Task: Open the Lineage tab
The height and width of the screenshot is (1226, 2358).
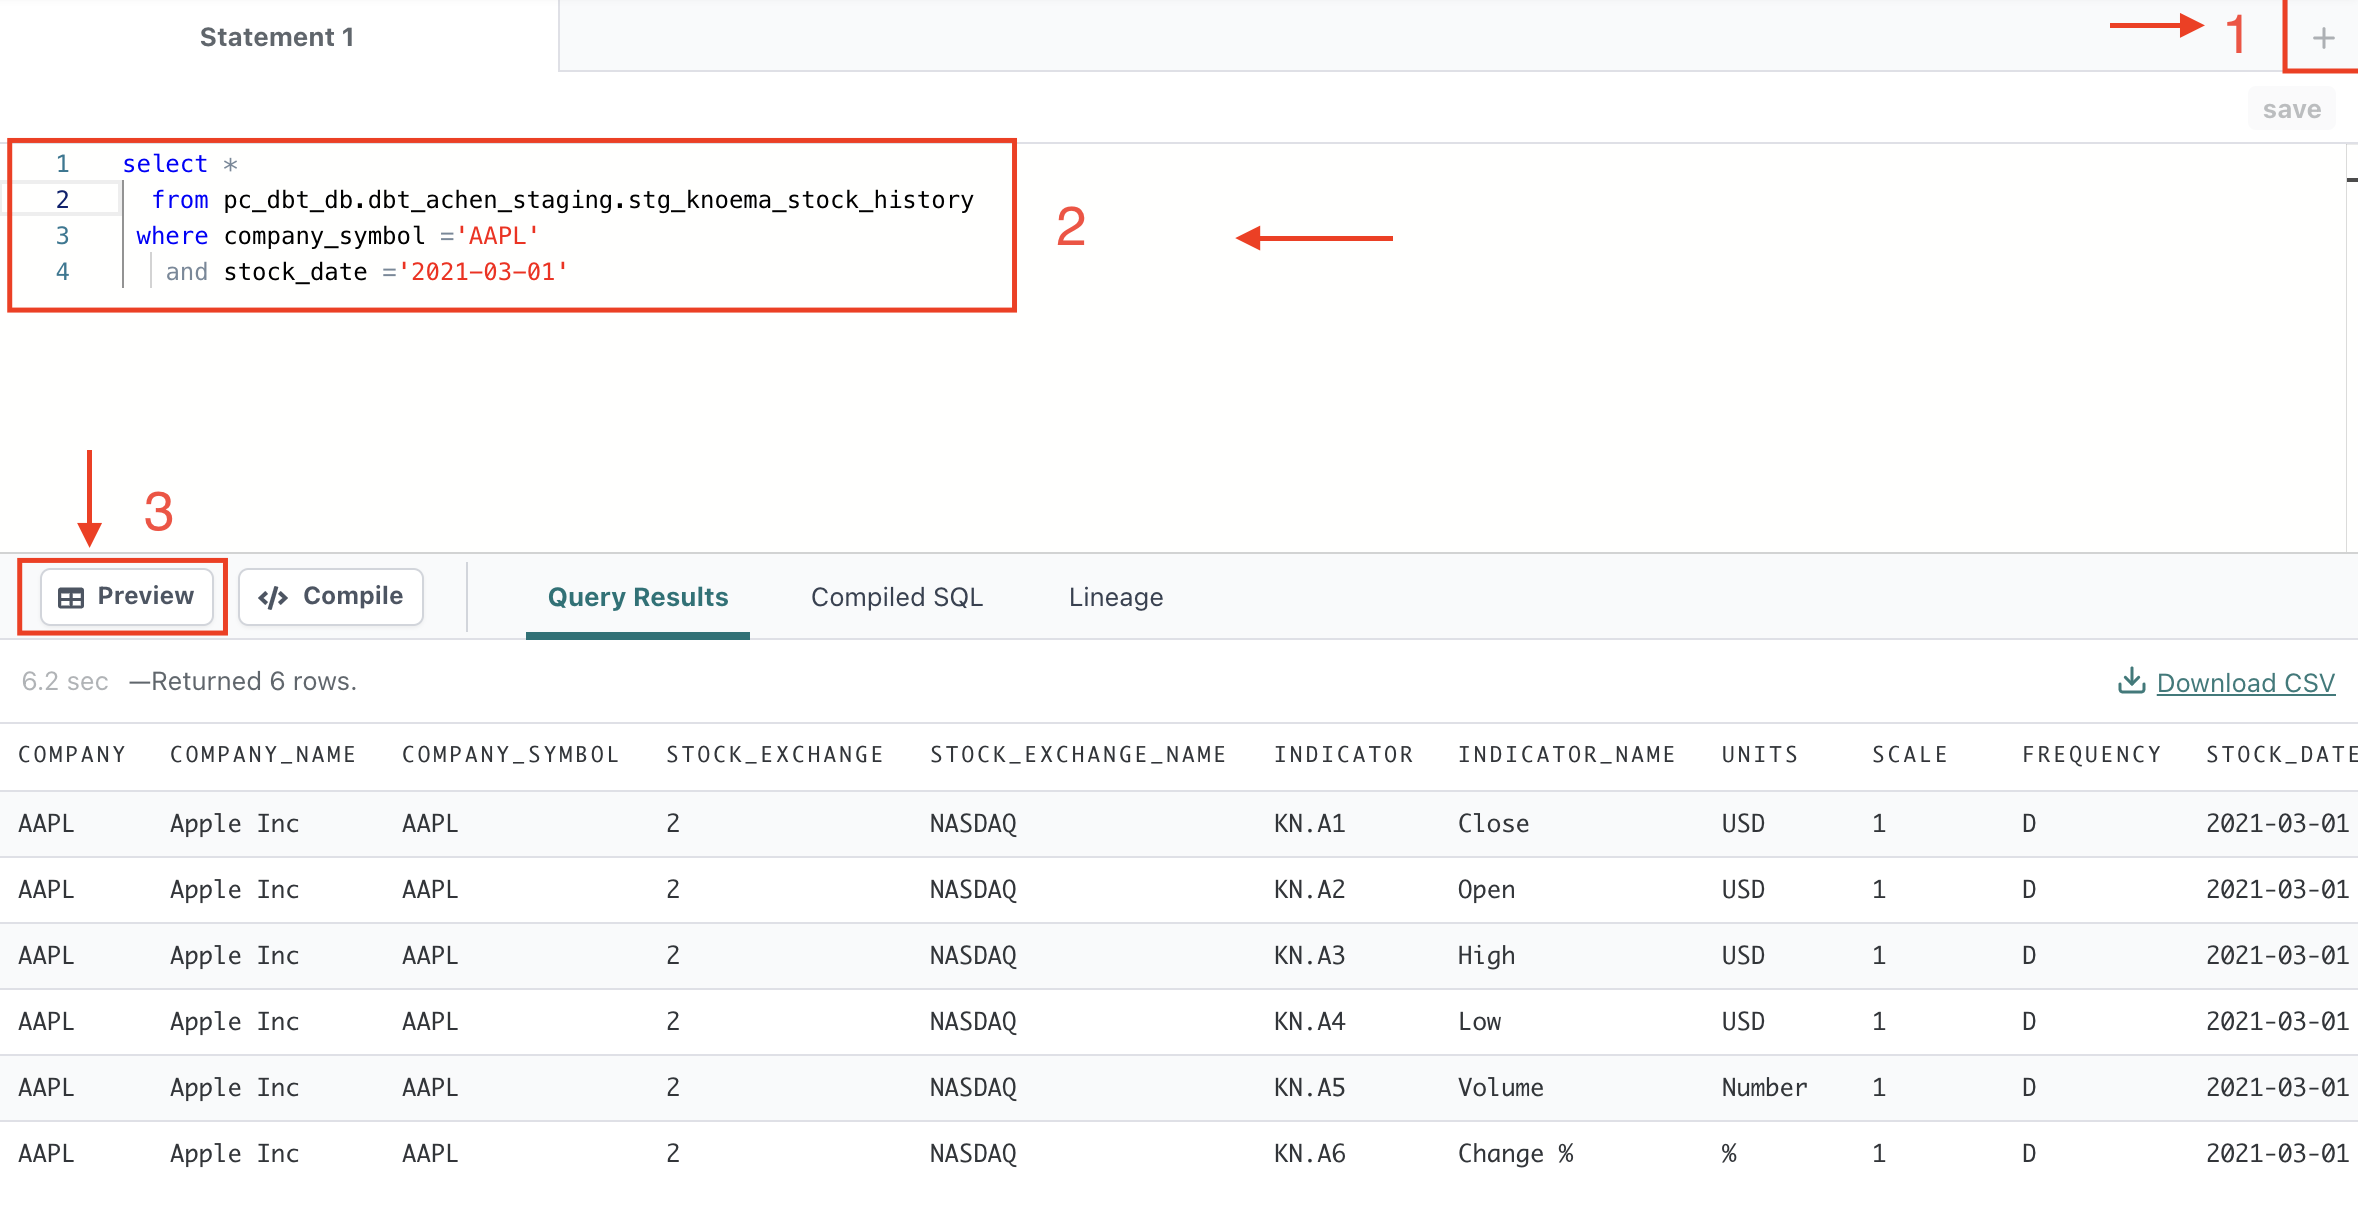Action: click(1115, 597)
